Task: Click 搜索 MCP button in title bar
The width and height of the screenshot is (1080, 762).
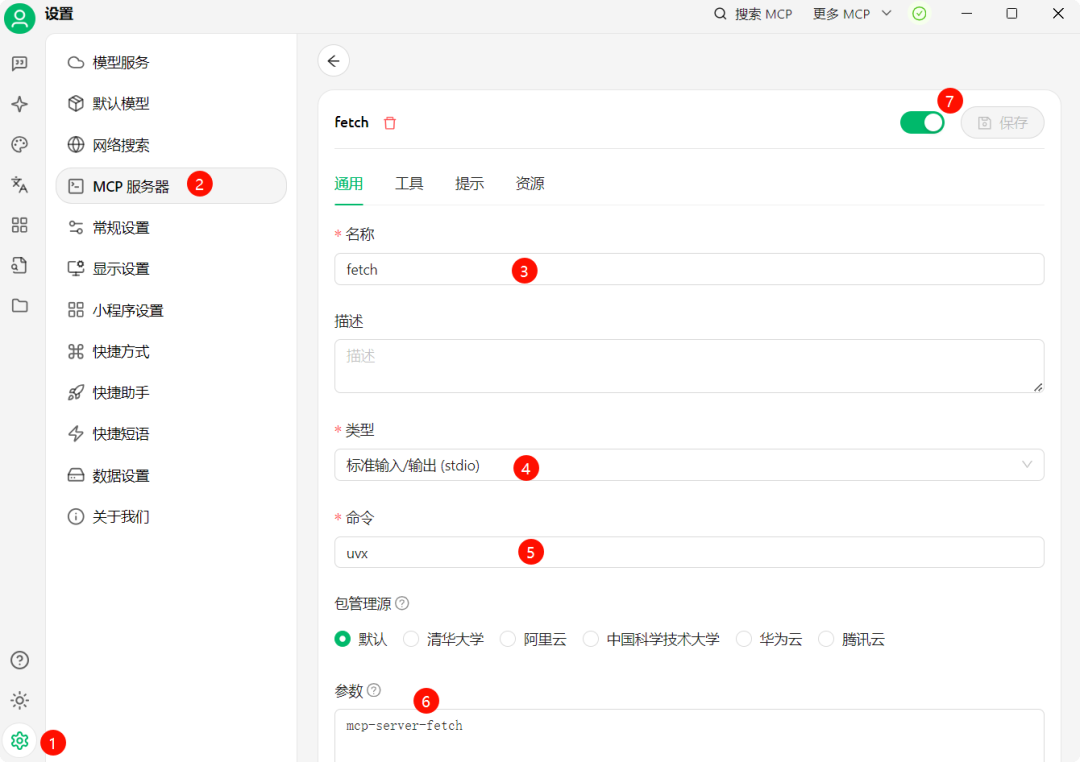Action: coord(753,14)
